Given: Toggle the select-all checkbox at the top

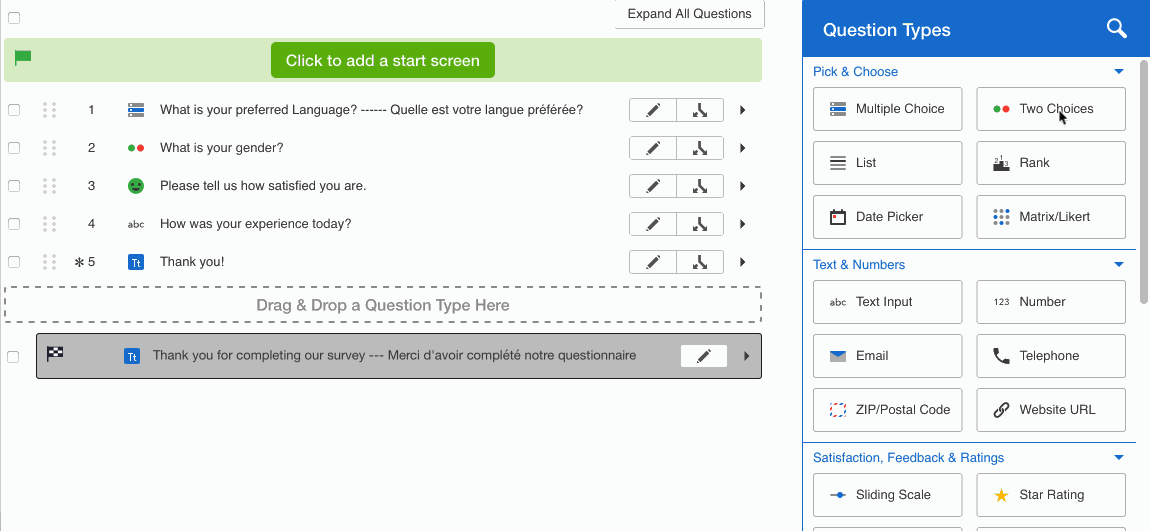Looking at the screenshot, I should click(14, 18).
